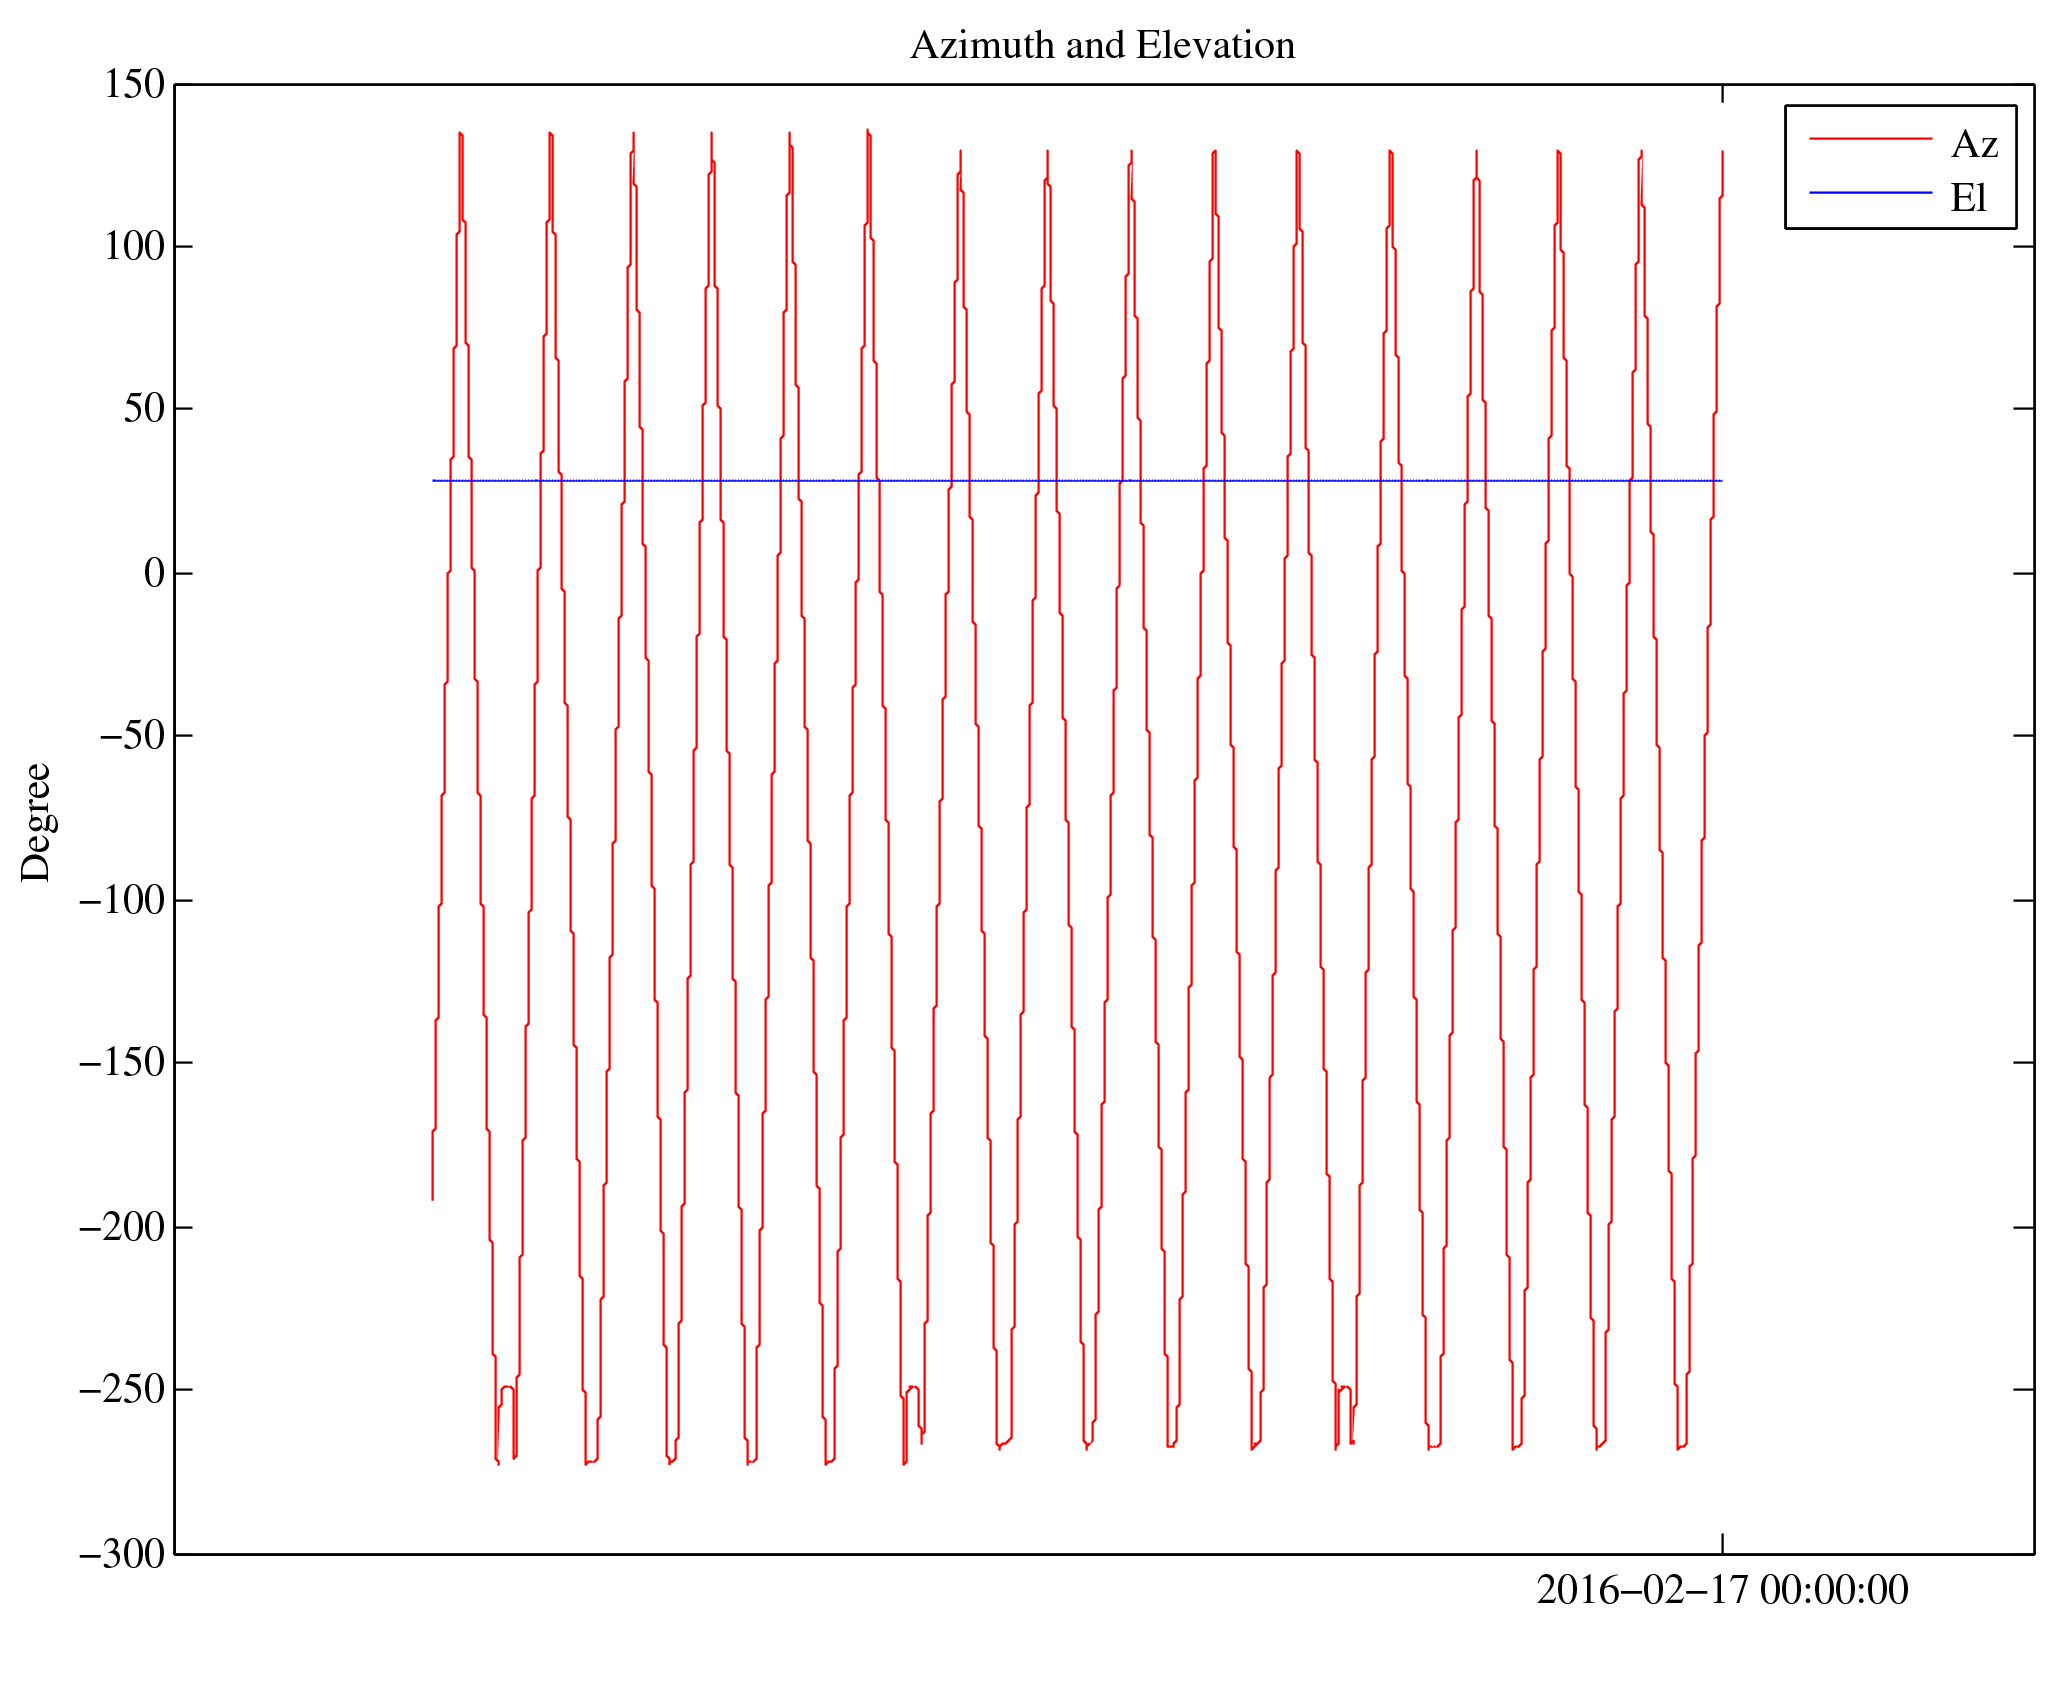Click the starting point of the red Az curve
This screenshot has width=2063, height=1683.
432,1198
